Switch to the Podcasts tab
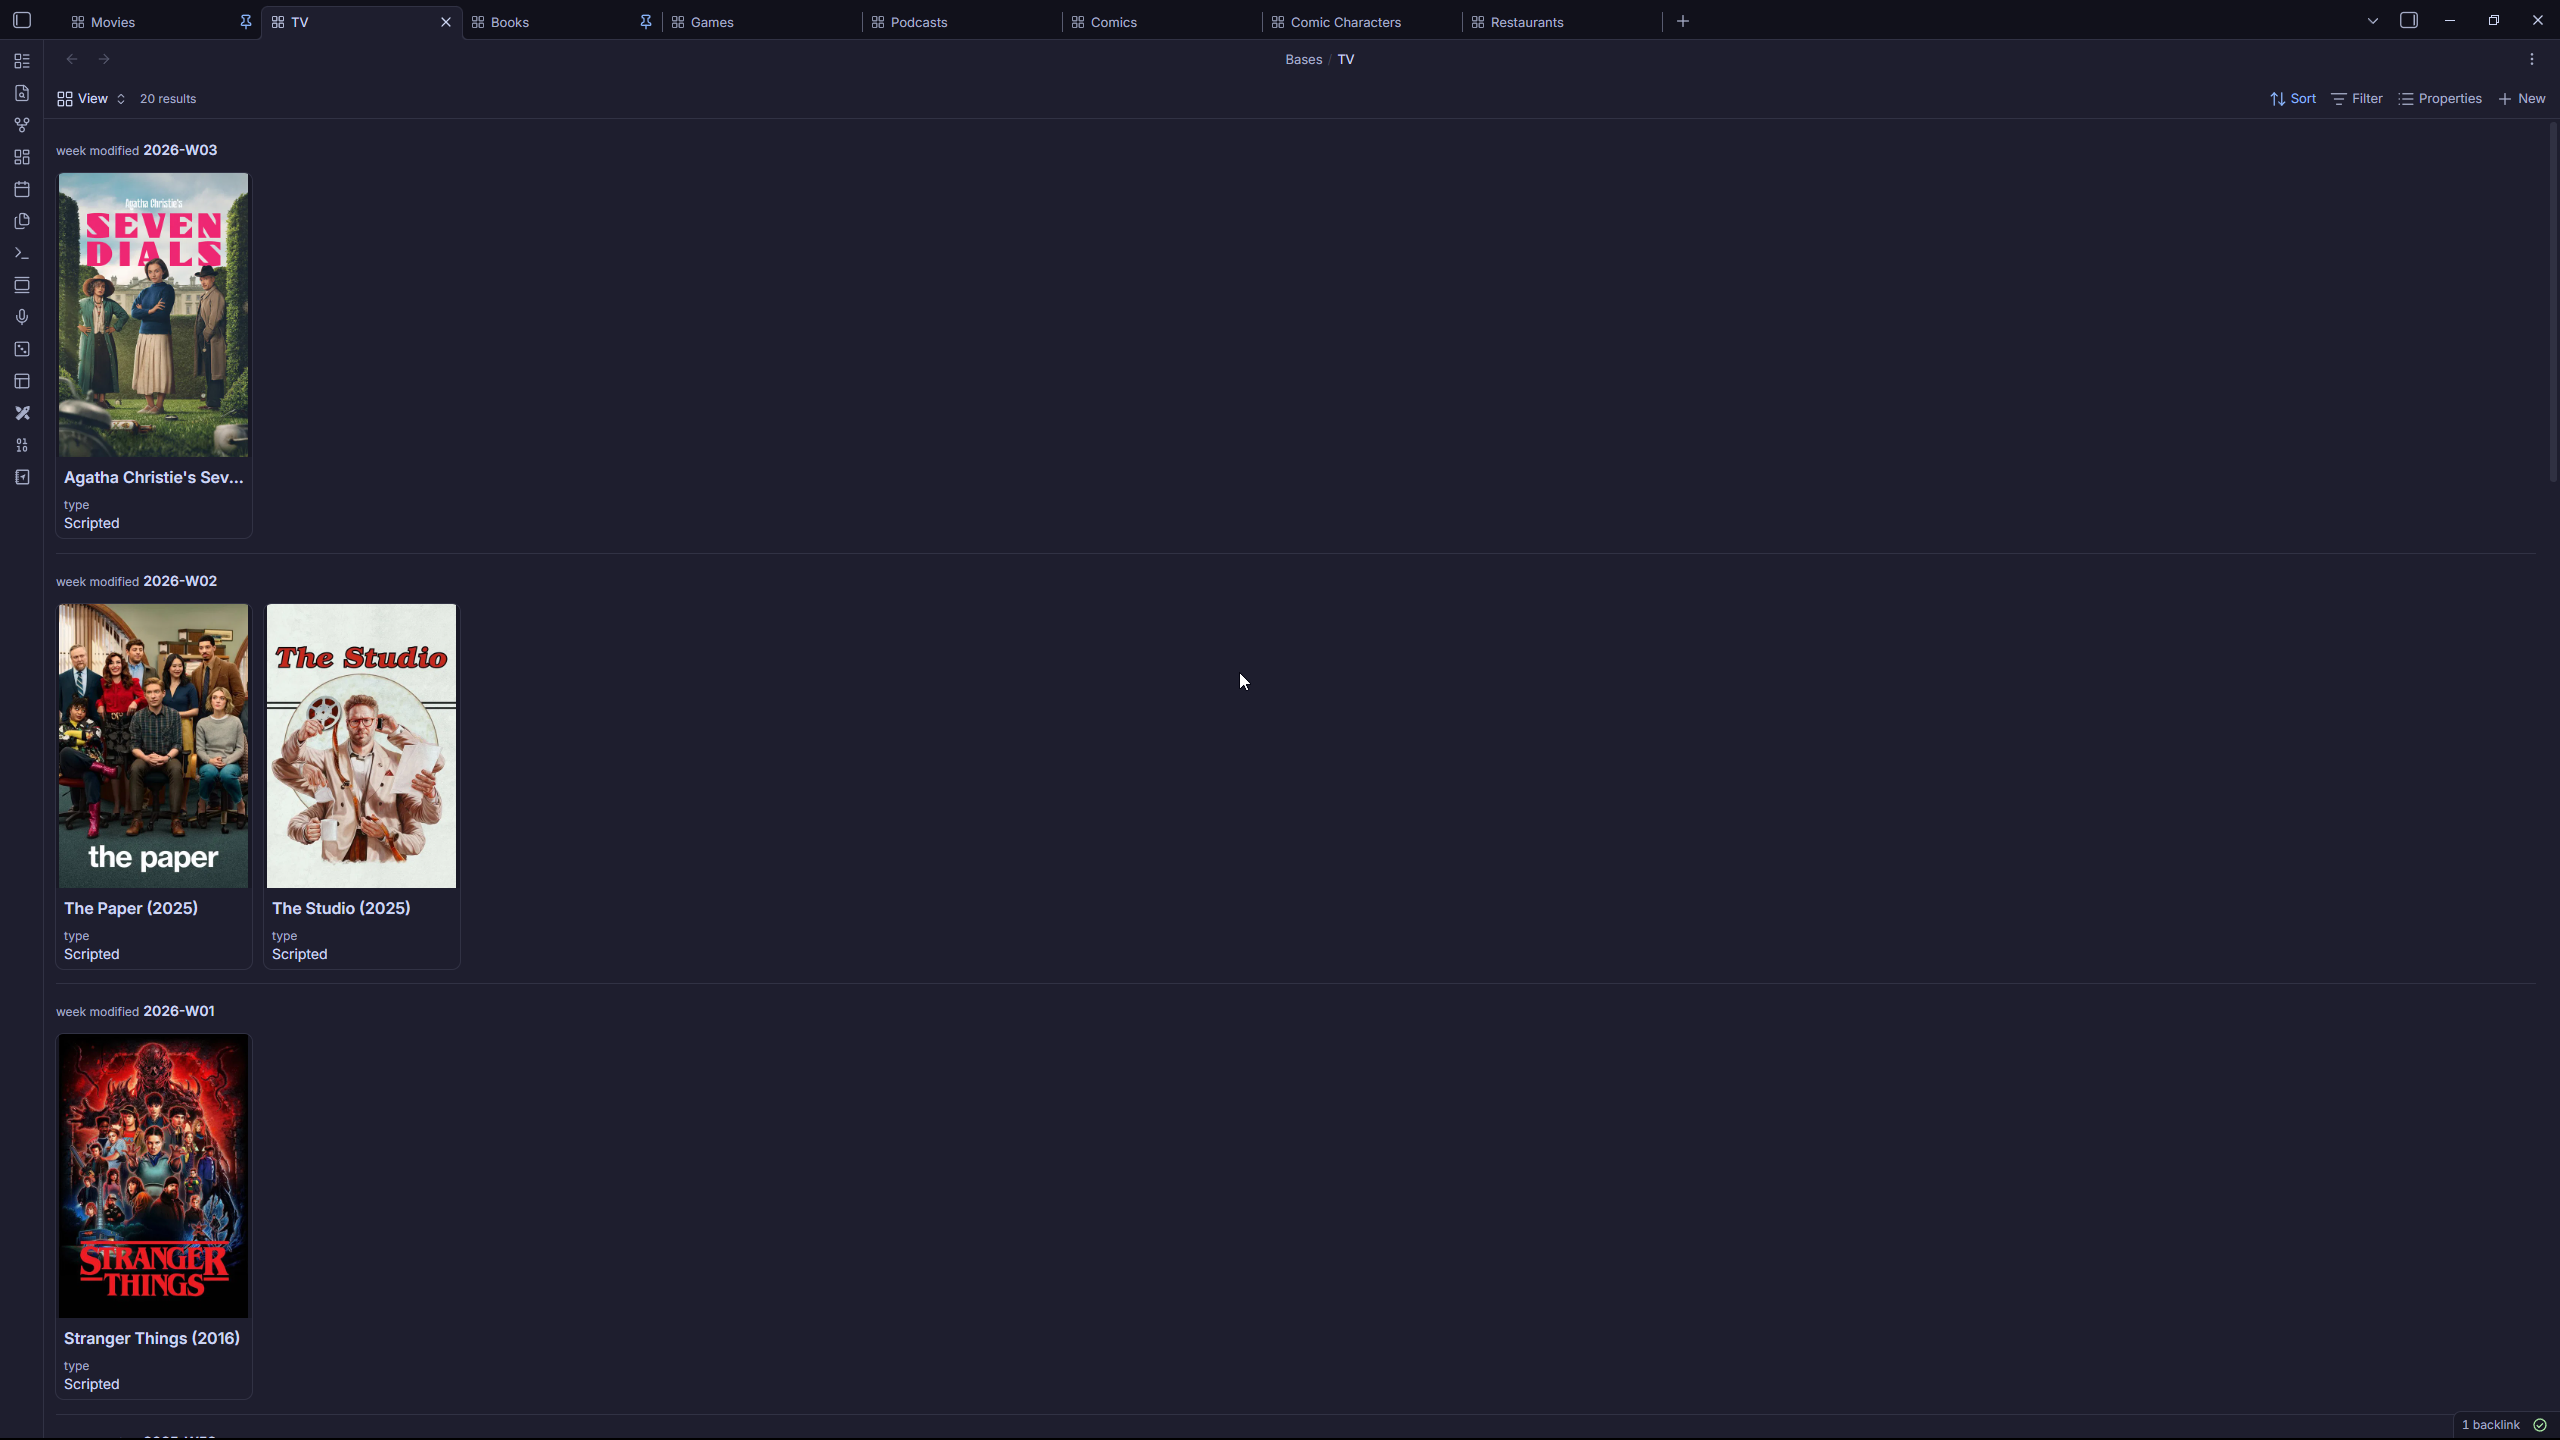This screenshot has width=2560, height=1440. 918,22
